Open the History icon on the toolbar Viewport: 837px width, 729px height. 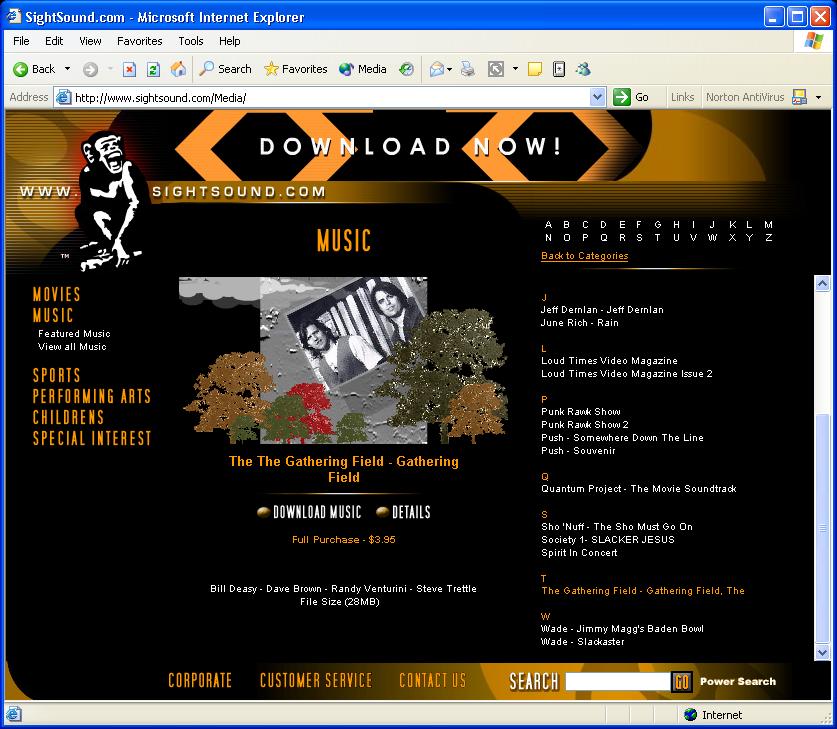[406, 69]
